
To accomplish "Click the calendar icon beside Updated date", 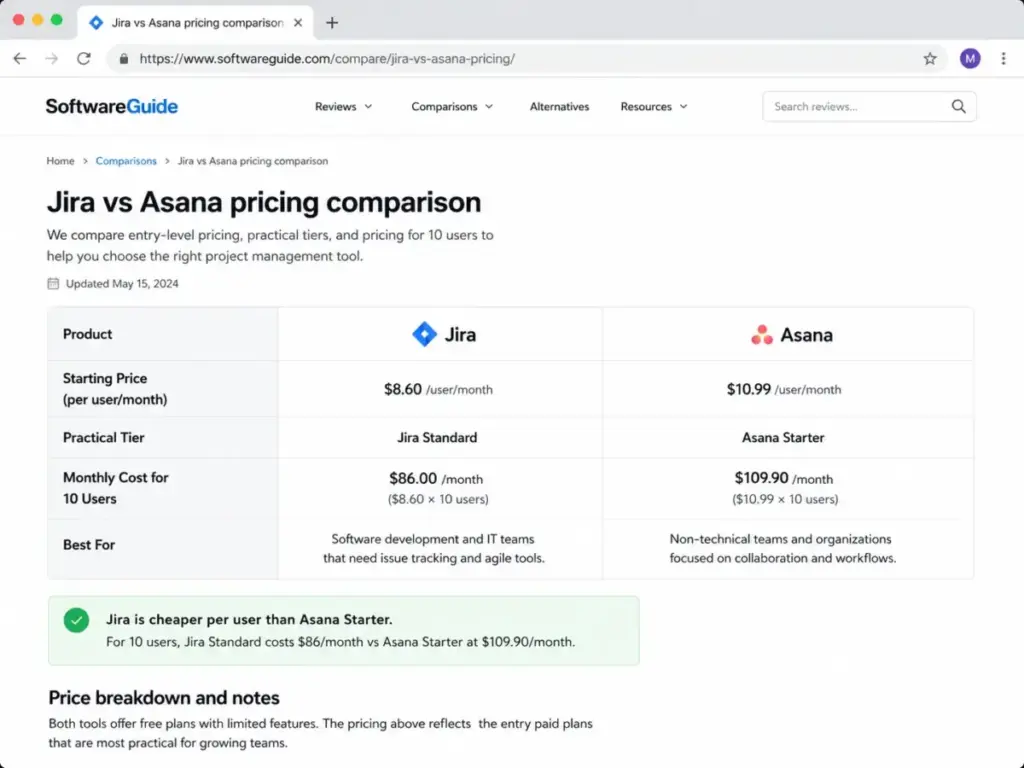I will (x=53, y=283).
